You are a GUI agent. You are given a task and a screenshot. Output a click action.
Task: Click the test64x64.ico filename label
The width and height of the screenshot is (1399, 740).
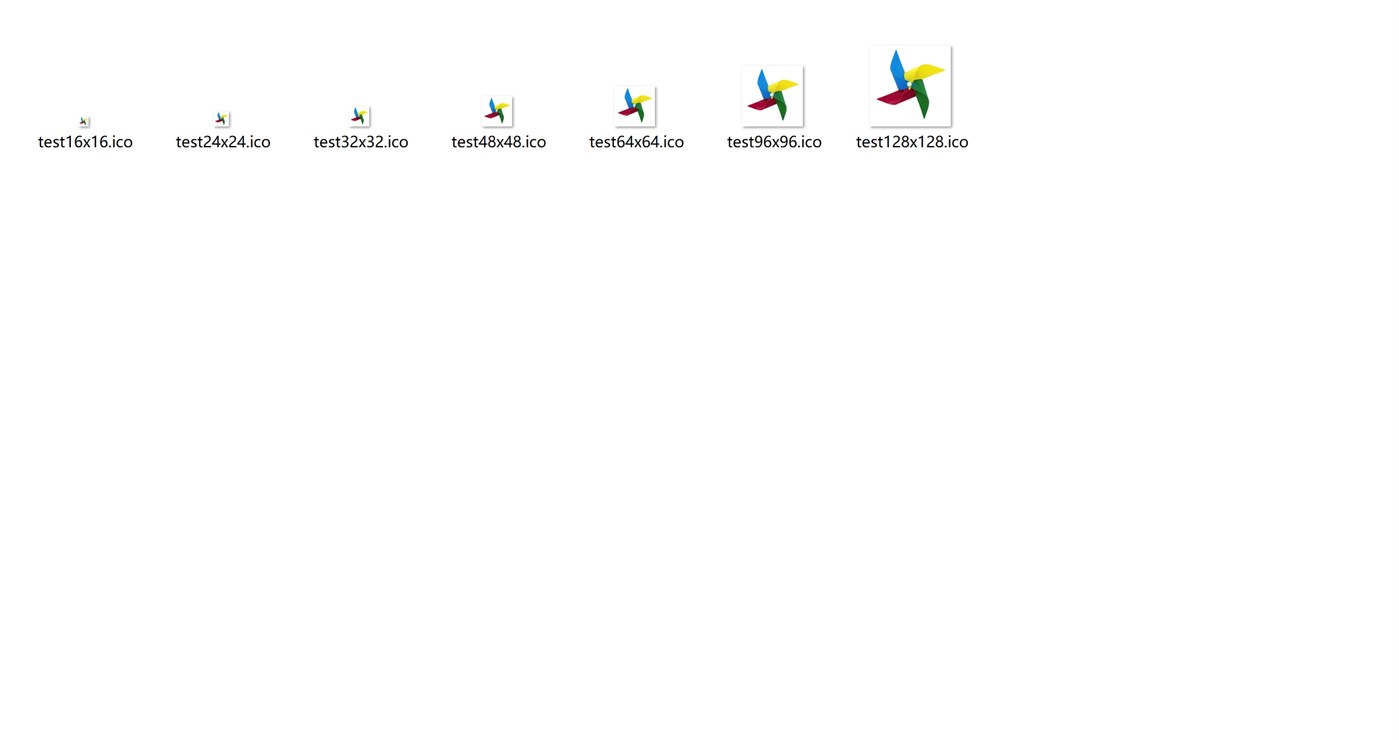(636, 142)
